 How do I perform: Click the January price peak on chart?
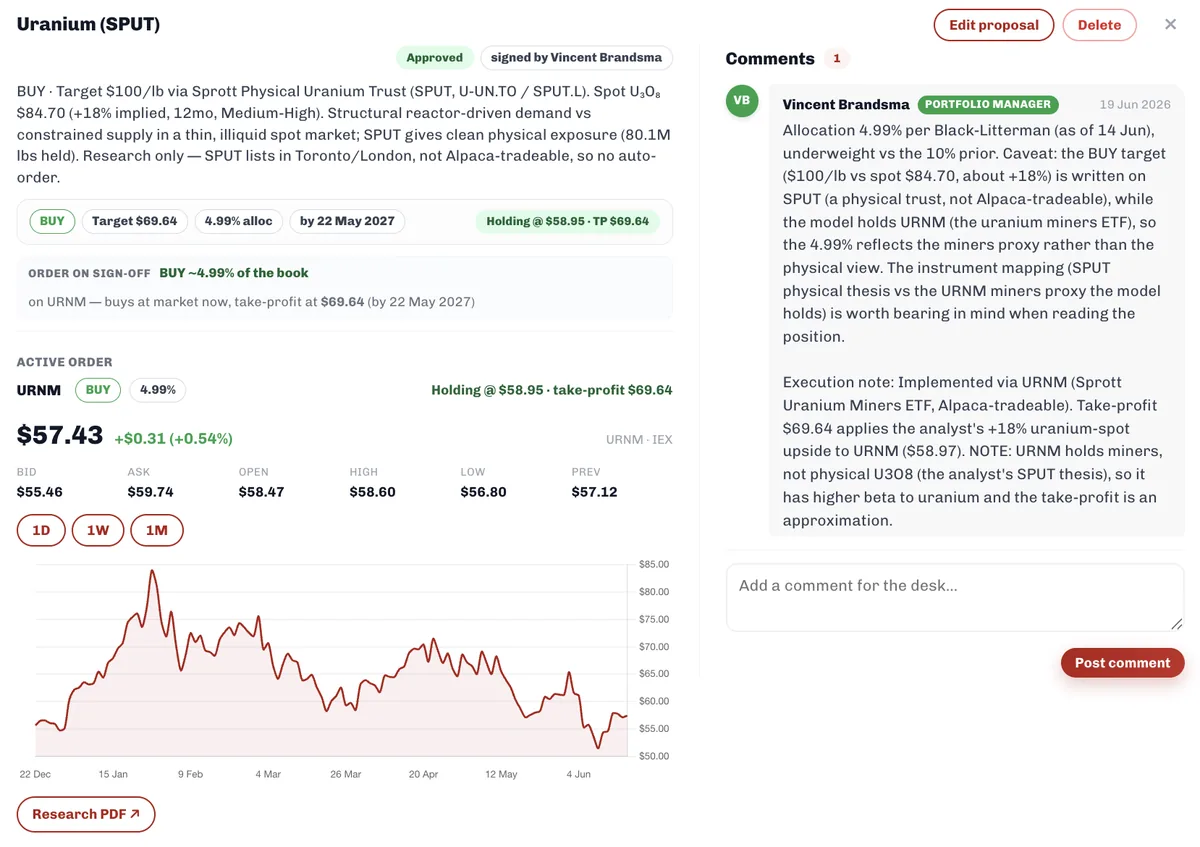(x=152, y=571)
